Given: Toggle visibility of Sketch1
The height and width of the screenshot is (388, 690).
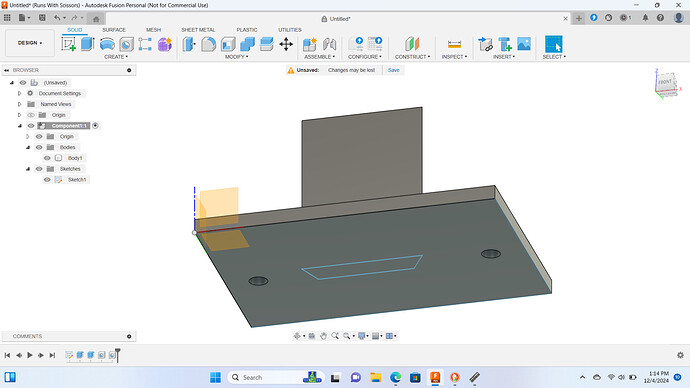Looking at the screenshot, I should coord(47,179).
